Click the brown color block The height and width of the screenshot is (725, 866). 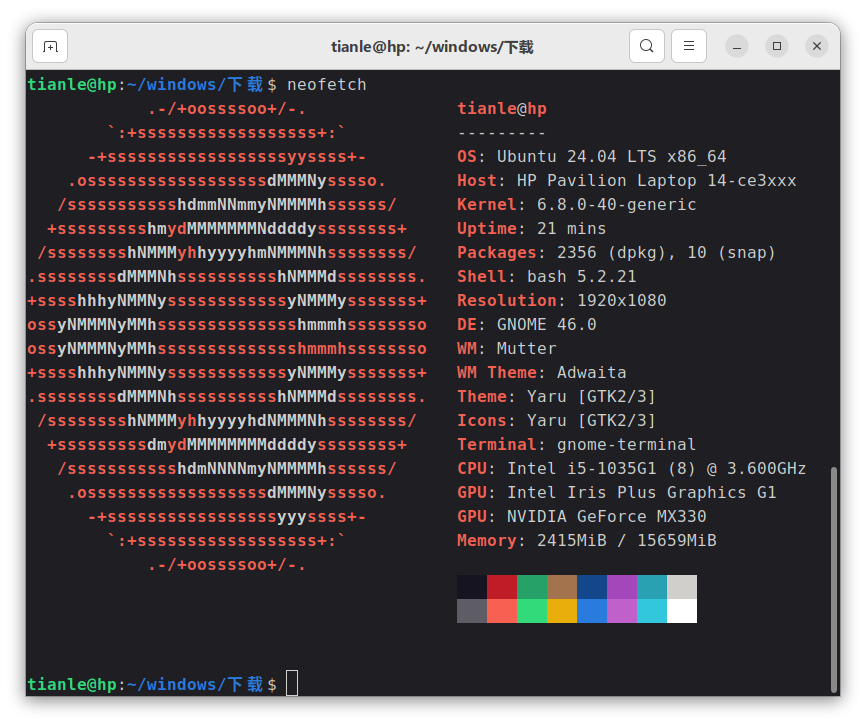tap(562, 587)
